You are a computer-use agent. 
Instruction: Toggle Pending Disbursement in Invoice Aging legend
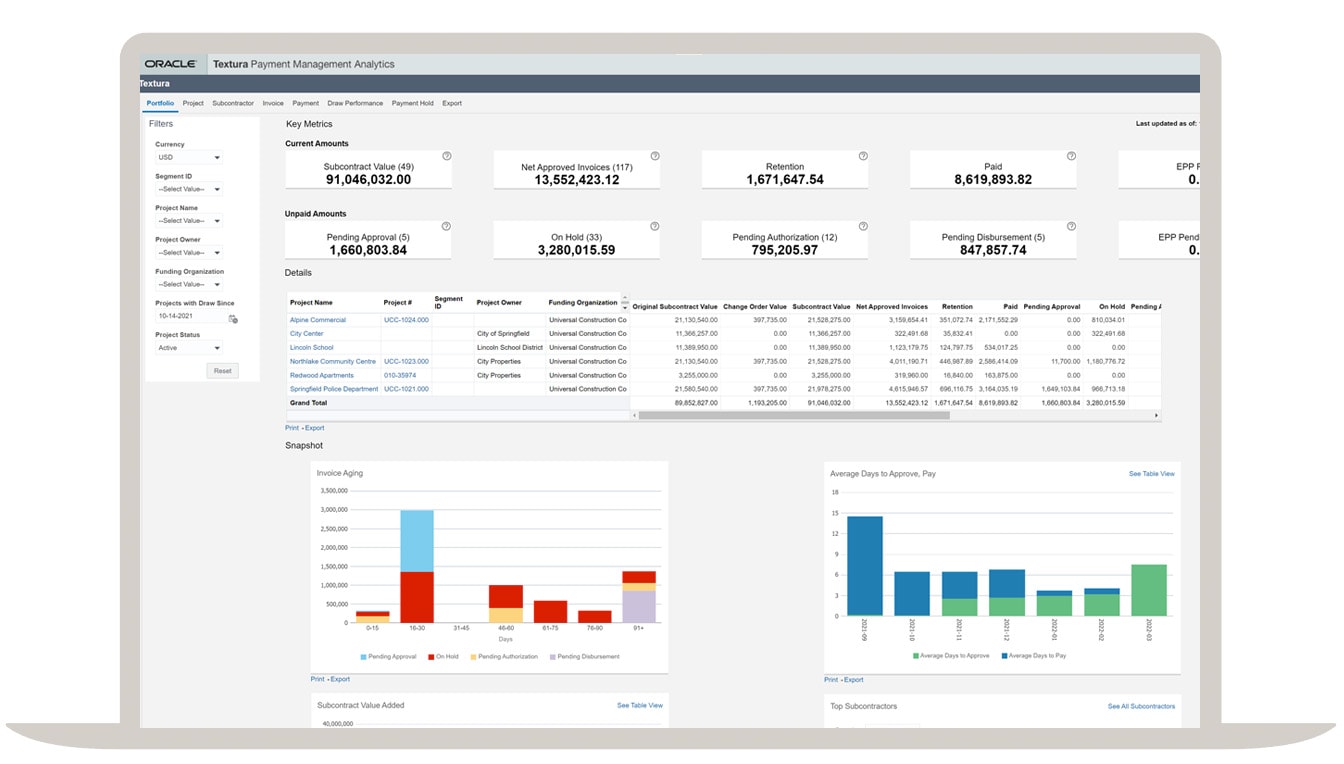(x=580, y=656)
